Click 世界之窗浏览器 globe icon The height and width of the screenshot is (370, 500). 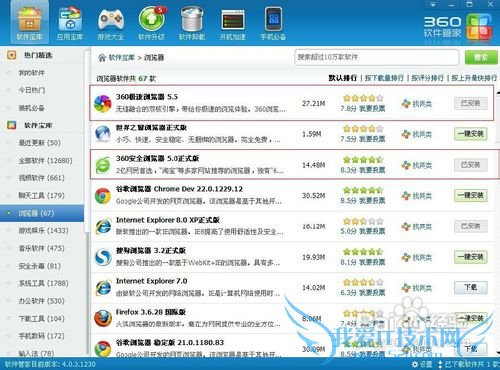[103, 134]
